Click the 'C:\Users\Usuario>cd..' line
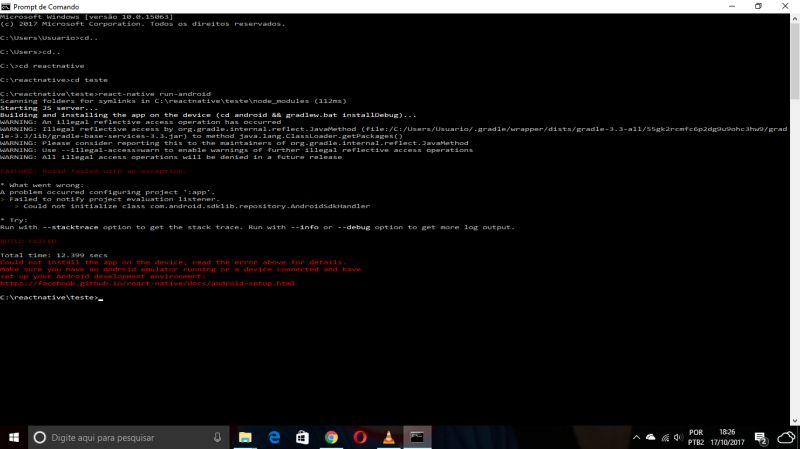Image resolution: width=800 pixels, height=449 pixels. click(49, 38)
